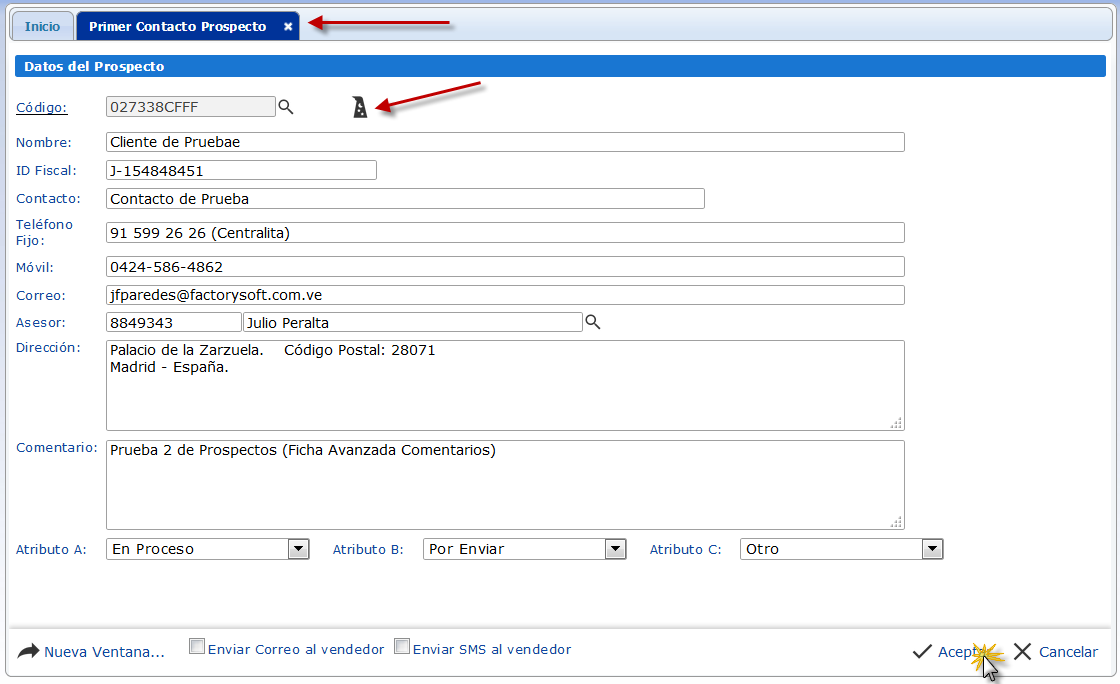Click the Atributo C label
This screenshot has width=1120, height=684.
point(685,550)
